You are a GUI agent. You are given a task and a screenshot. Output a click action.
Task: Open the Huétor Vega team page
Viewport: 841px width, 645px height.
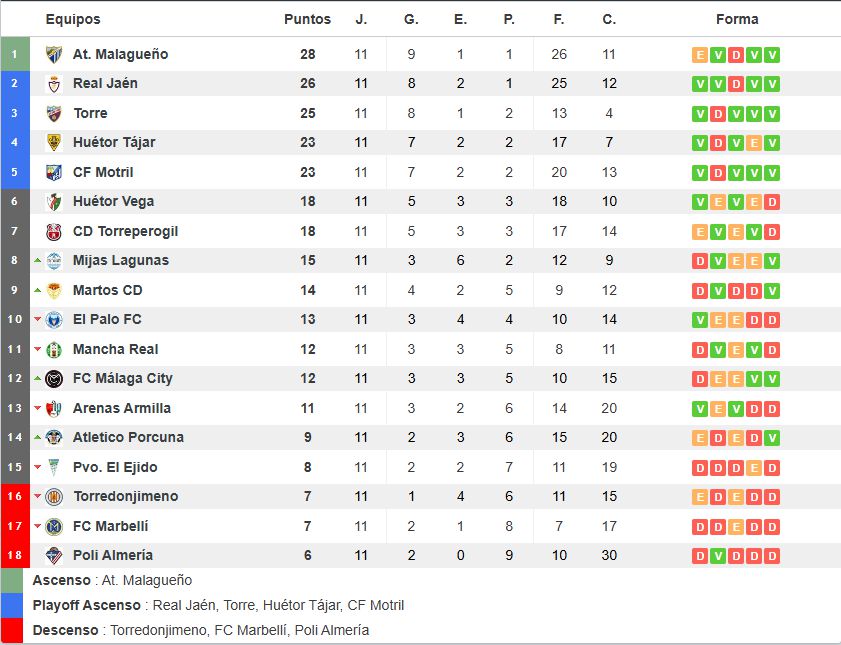[113, 202]
